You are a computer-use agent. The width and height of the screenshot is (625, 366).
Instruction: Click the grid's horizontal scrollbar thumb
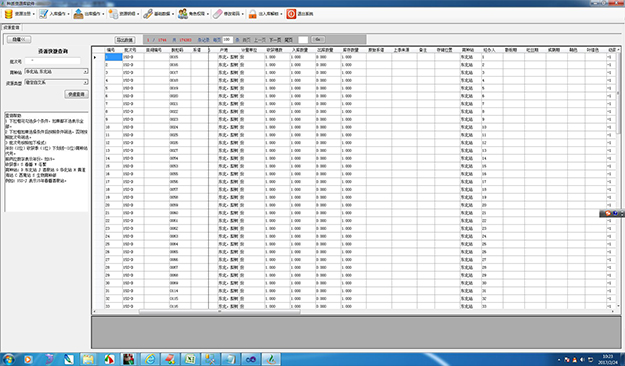coord(220,312)
